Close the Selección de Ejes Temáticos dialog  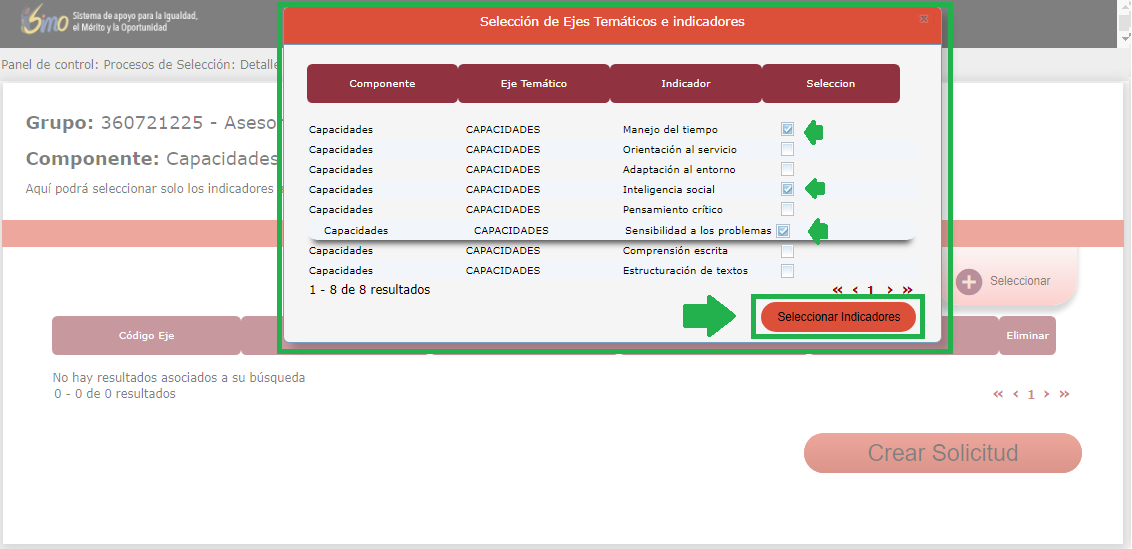pos(923,18)
